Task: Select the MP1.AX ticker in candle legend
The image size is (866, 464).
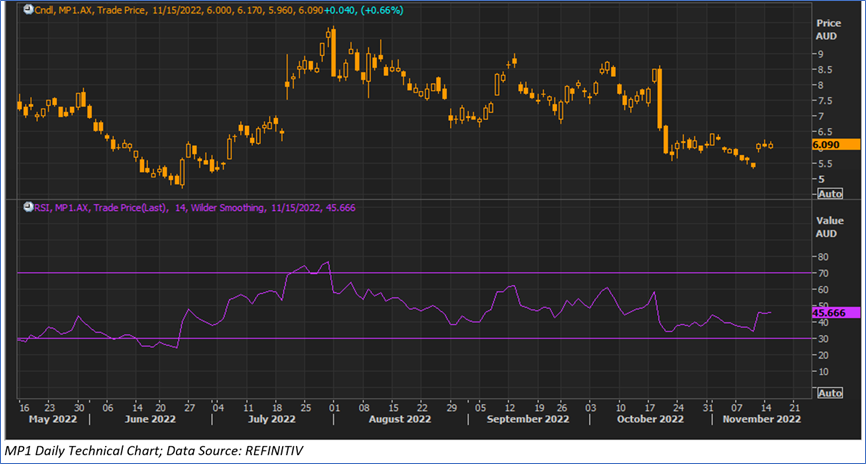Action: 75,10
